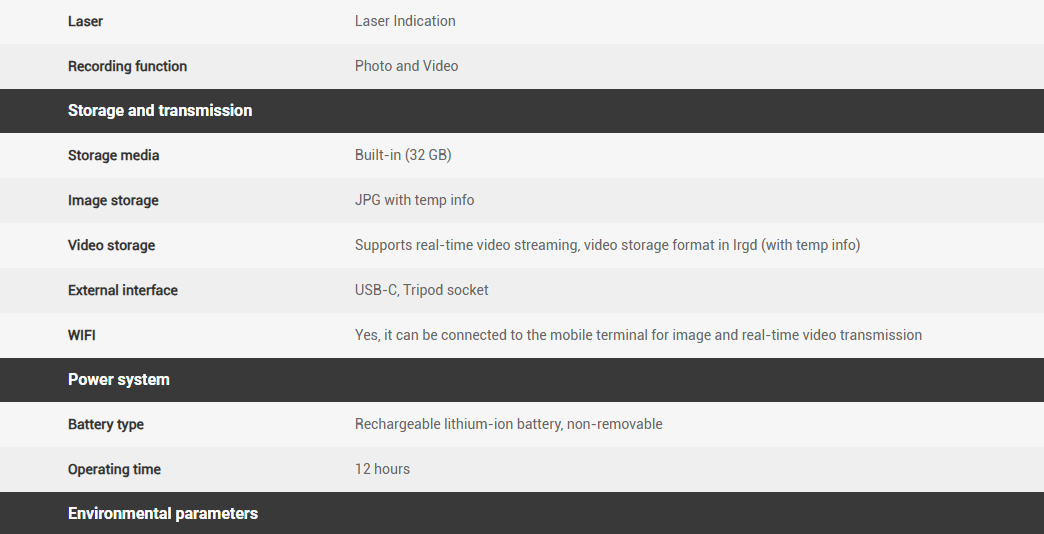Image resolution: width=1044 pixels, height=534 pixels.
Task: Select the 'Laser' row label
Action: click(86, 21)
